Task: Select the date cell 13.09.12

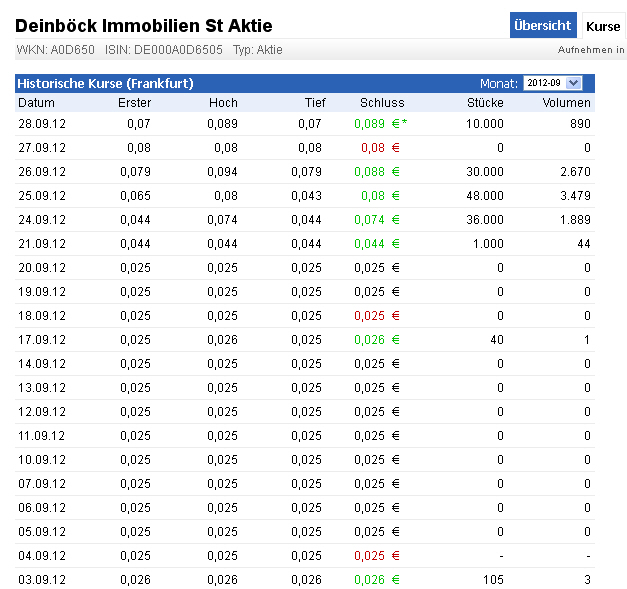Action: click(42, 388)
